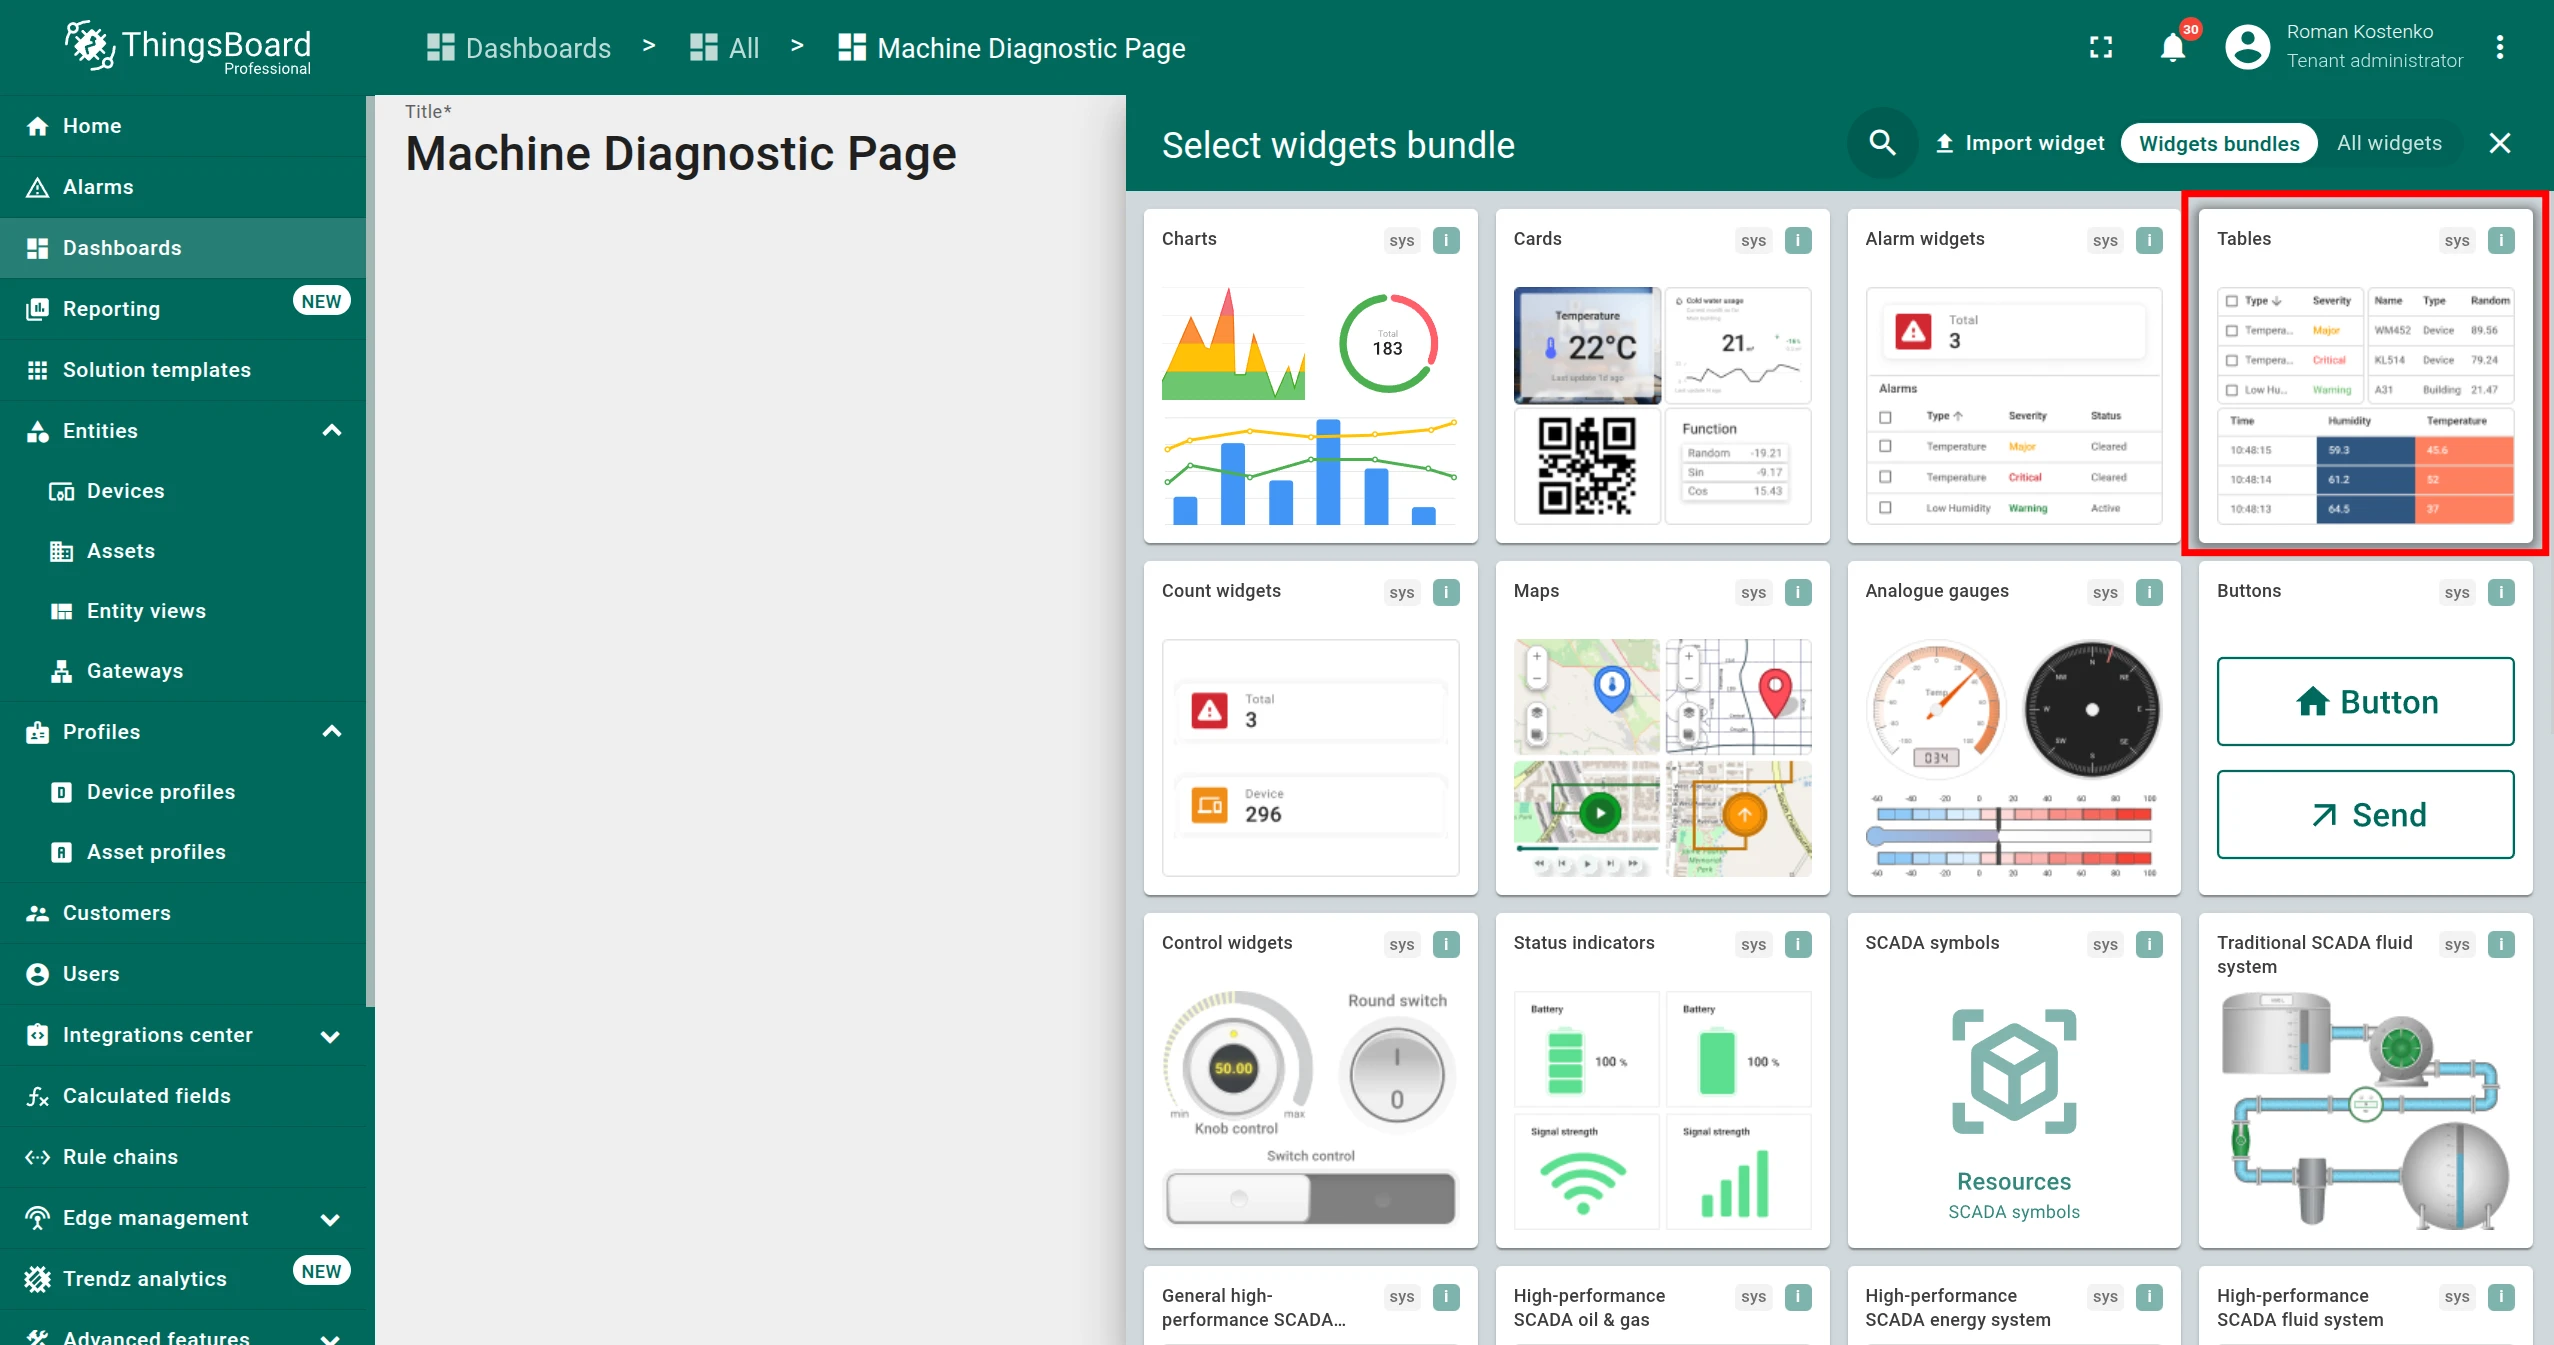
Task: Open the Dashboards menu item
Action: [183, 248]
